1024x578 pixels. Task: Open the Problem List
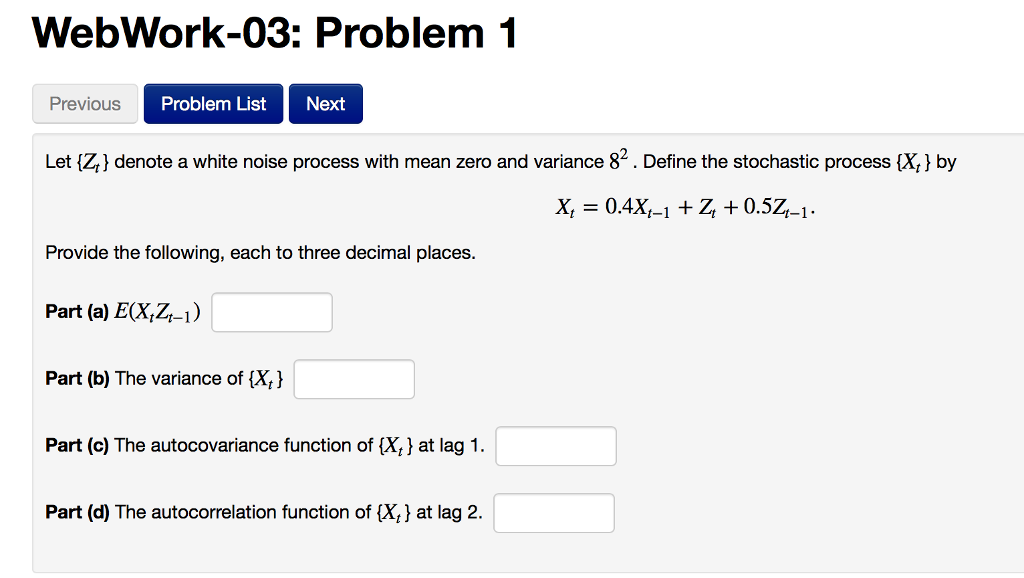click(x=213, y=104)
